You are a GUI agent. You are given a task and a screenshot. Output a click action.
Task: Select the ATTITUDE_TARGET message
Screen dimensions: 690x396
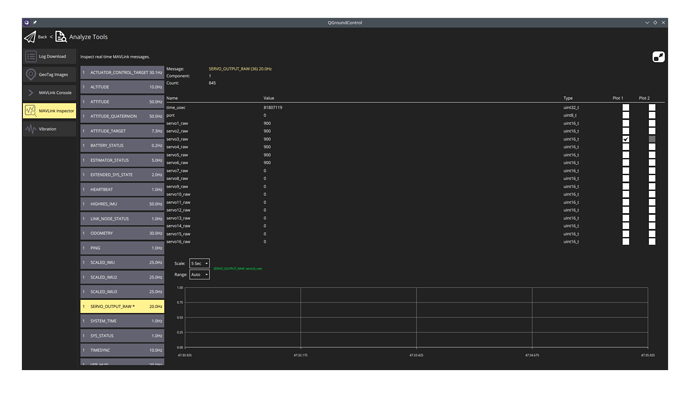(122, 131)
